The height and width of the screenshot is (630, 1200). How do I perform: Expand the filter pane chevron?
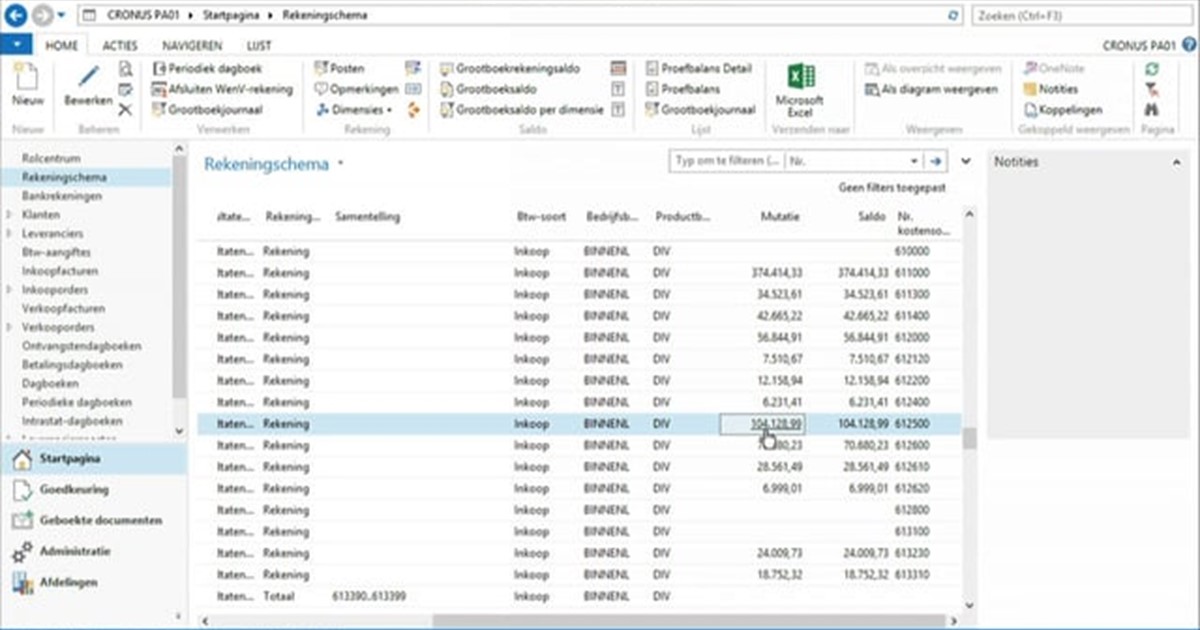click(966, 161)
